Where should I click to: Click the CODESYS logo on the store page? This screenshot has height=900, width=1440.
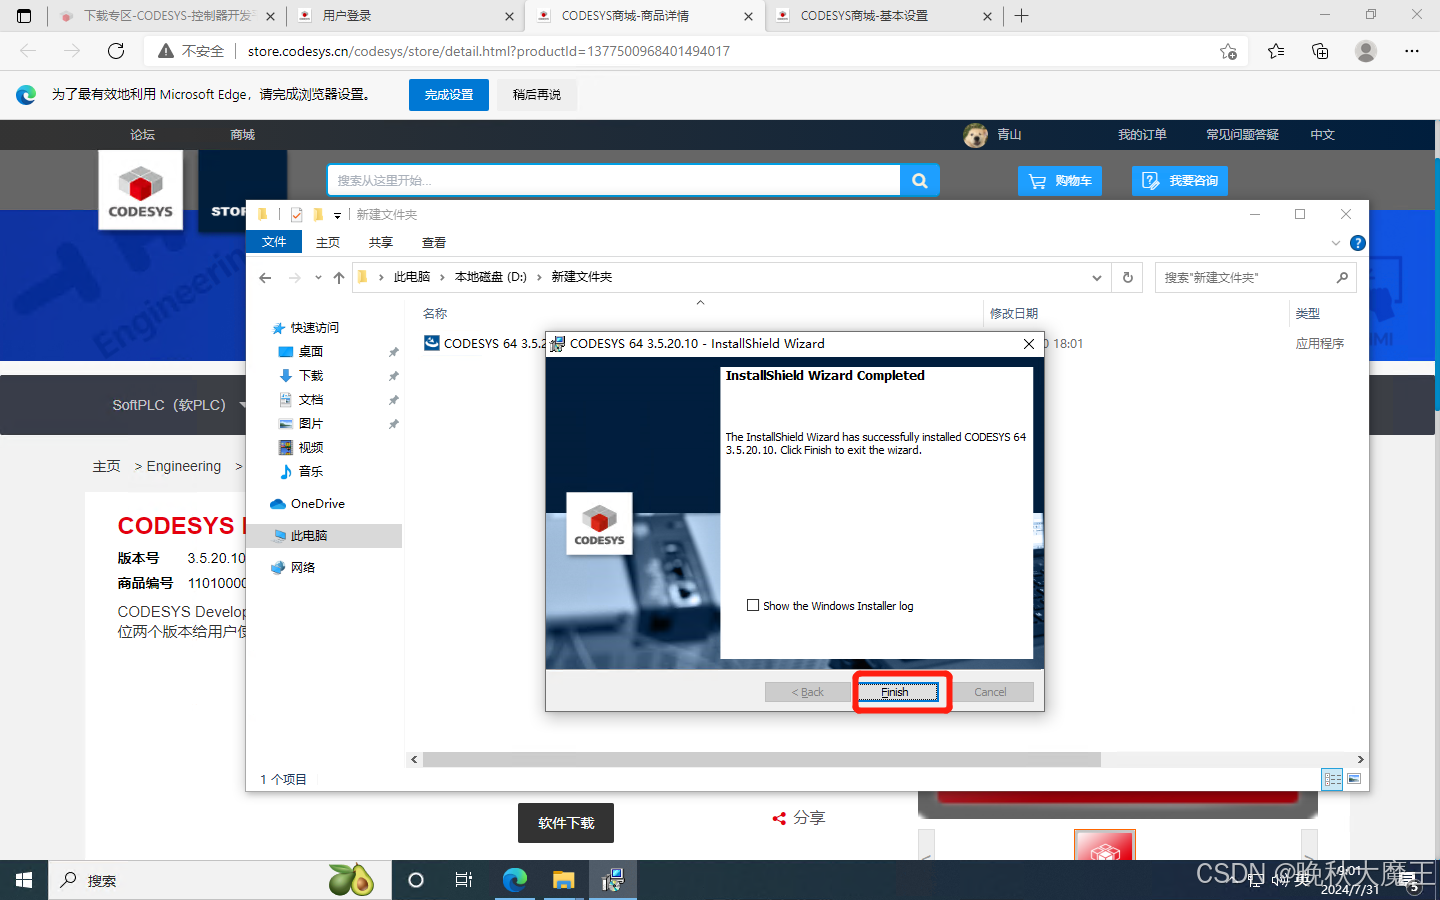click(141, 190)
